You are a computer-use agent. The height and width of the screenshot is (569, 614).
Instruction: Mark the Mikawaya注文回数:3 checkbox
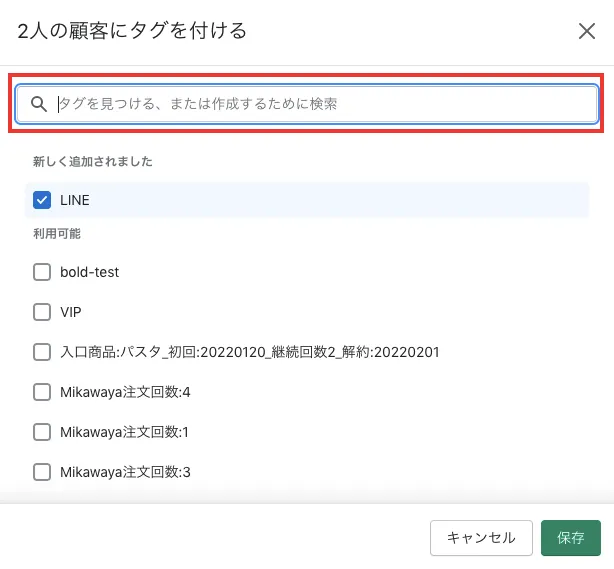pyautogui.click(x=42, y=472)
